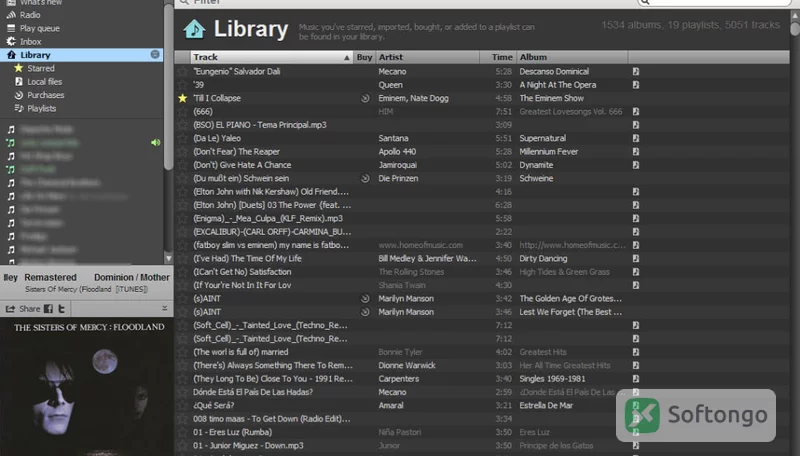
Task: Sort by Artist column header
Action: click(428, 57)
